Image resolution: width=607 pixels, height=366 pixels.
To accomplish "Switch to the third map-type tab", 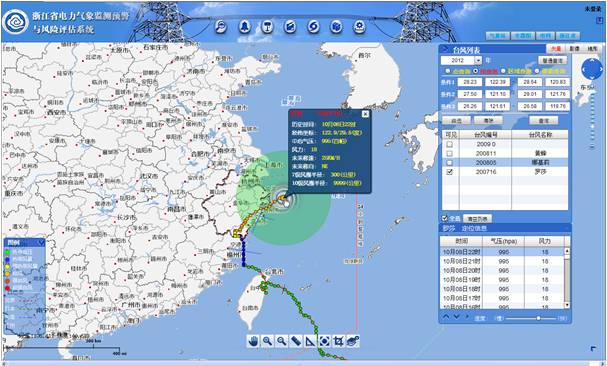I will pos(592,49).
